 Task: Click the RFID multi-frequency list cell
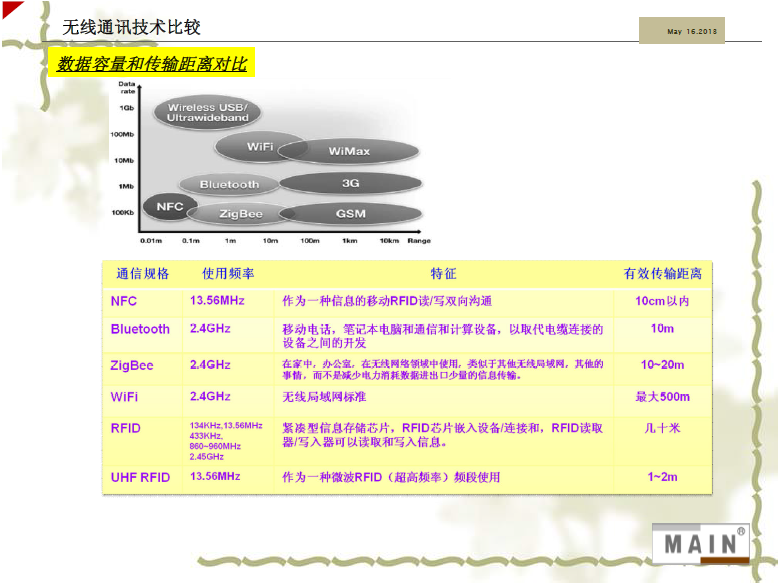coord(226,441)
